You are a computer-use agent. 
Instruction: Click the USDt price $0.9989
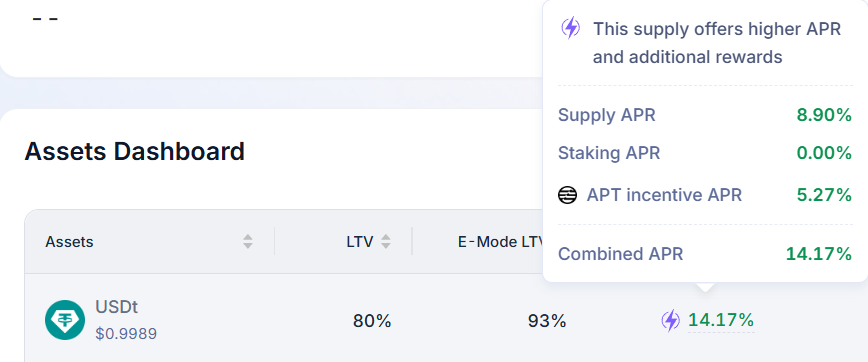click(x=126, y=334)
